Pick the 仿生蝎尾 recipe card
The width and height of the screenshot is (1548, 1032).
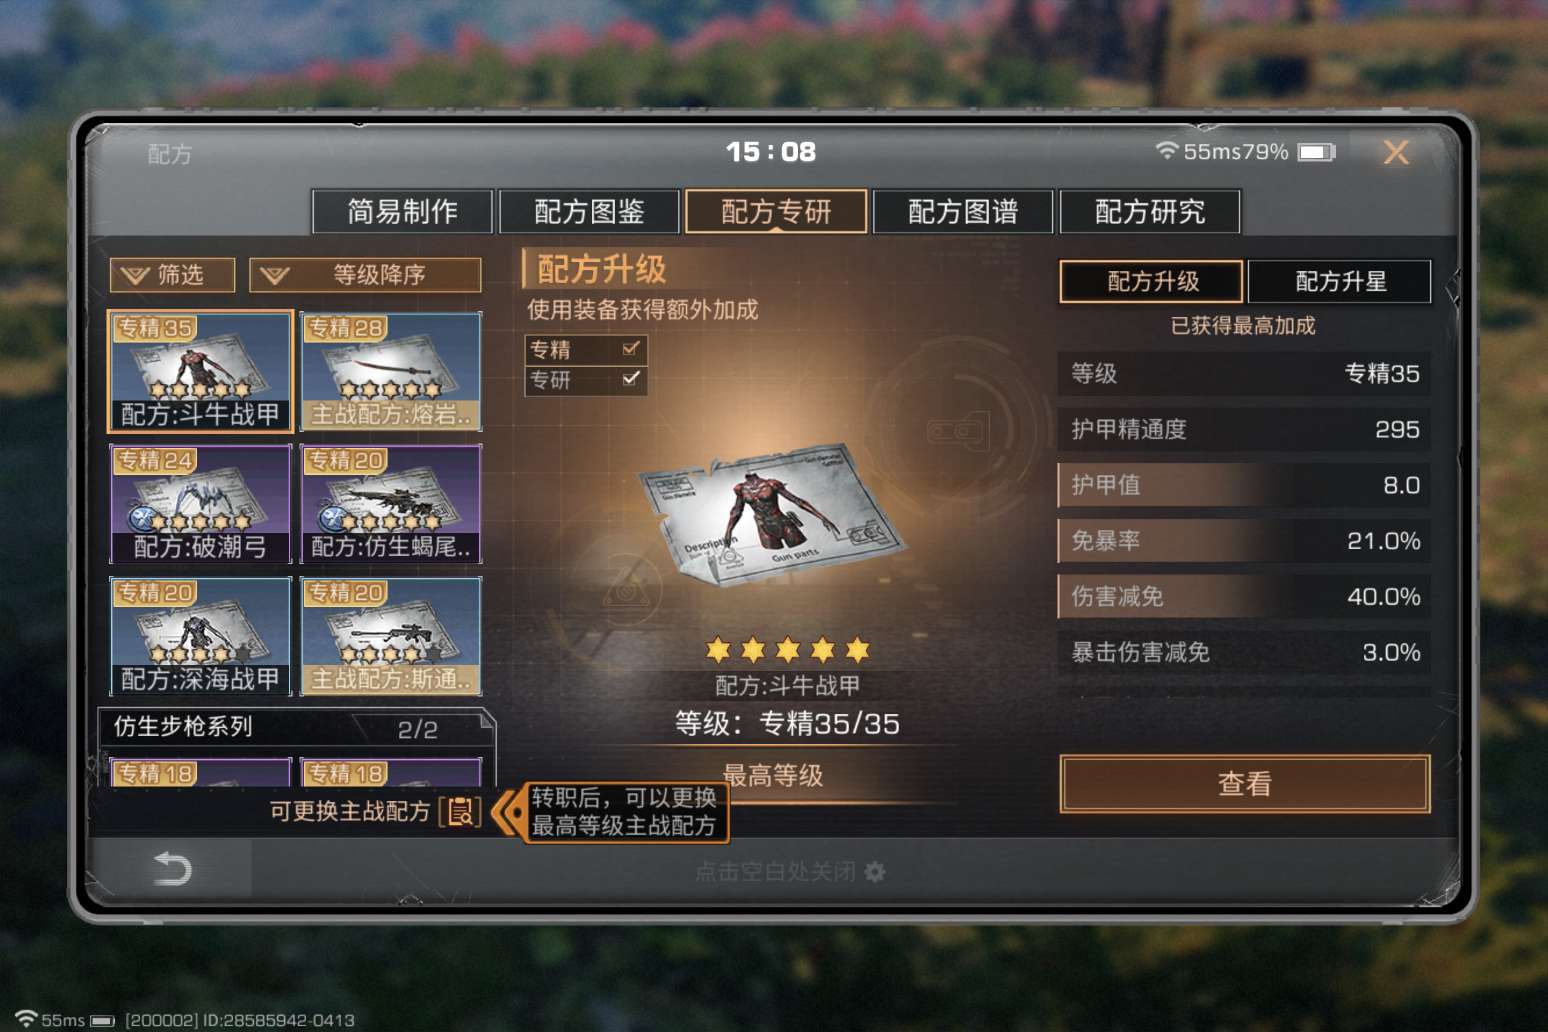click(x=391, y=503)
